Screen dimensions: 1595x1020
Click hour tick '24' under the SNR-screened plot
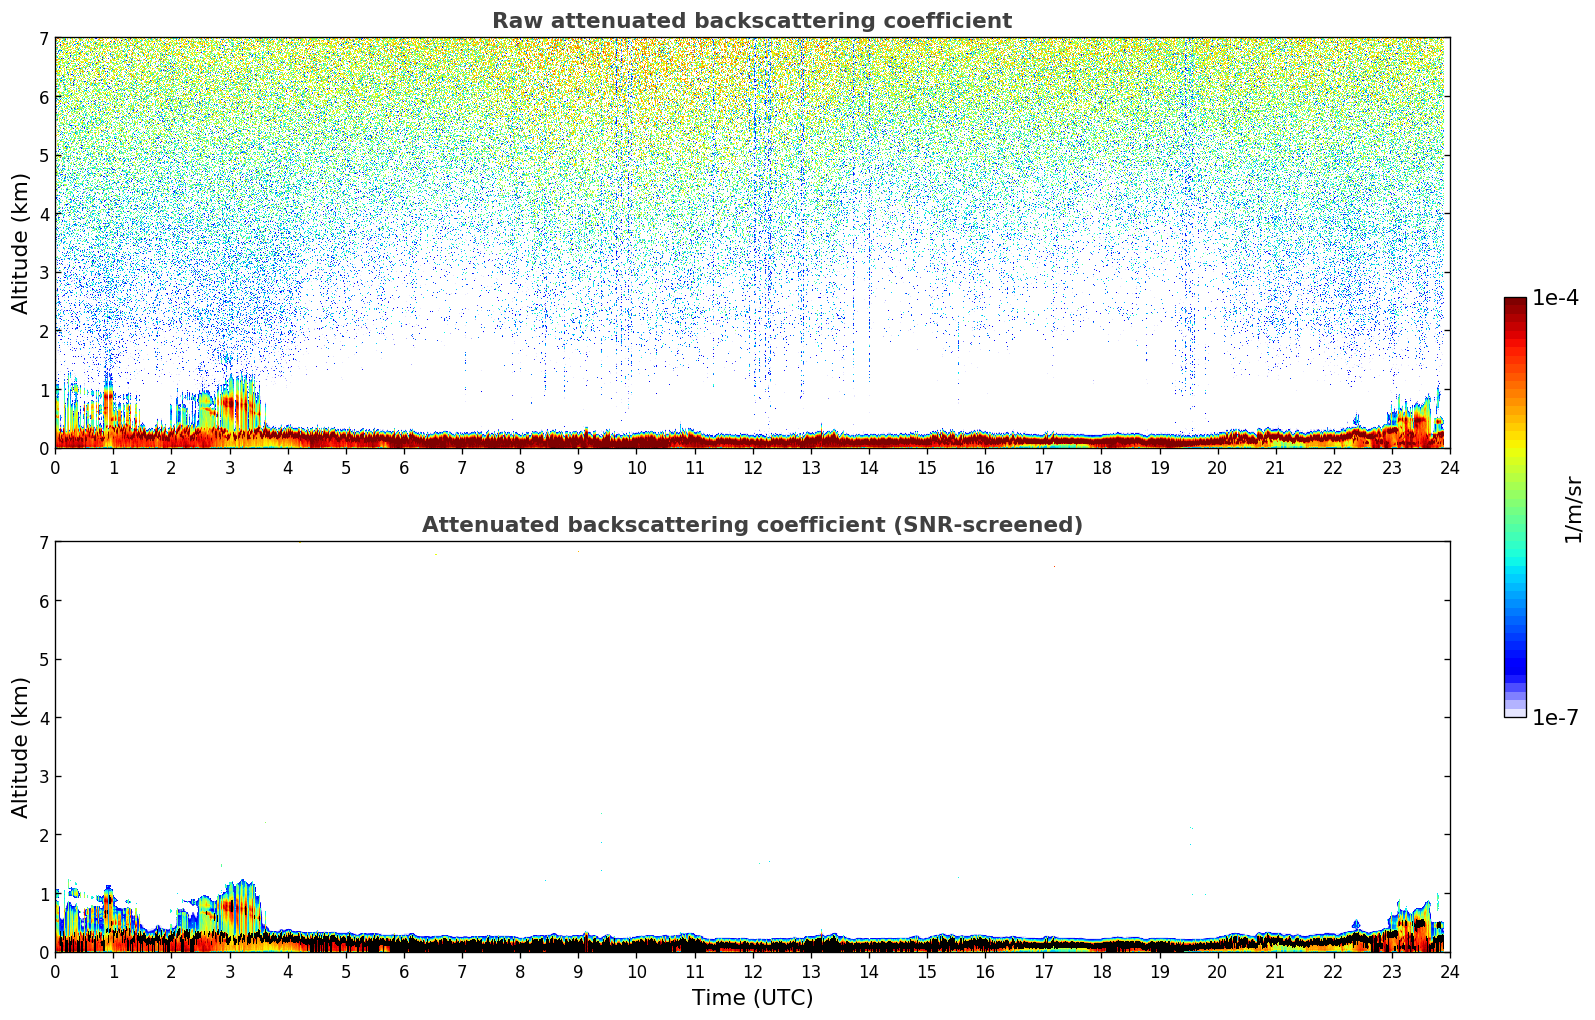click(1450, 972)
